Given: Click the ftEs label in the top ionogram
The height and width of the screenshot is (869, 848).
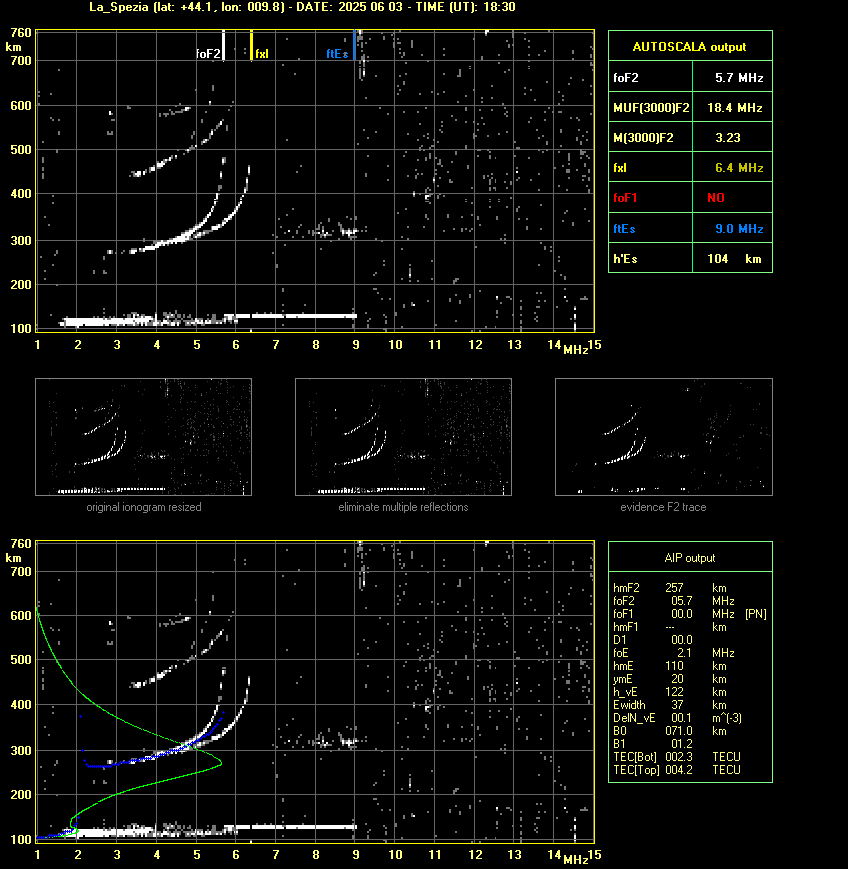Looking at the screenshot, I should pyautogui.click(x=337, y=54).
